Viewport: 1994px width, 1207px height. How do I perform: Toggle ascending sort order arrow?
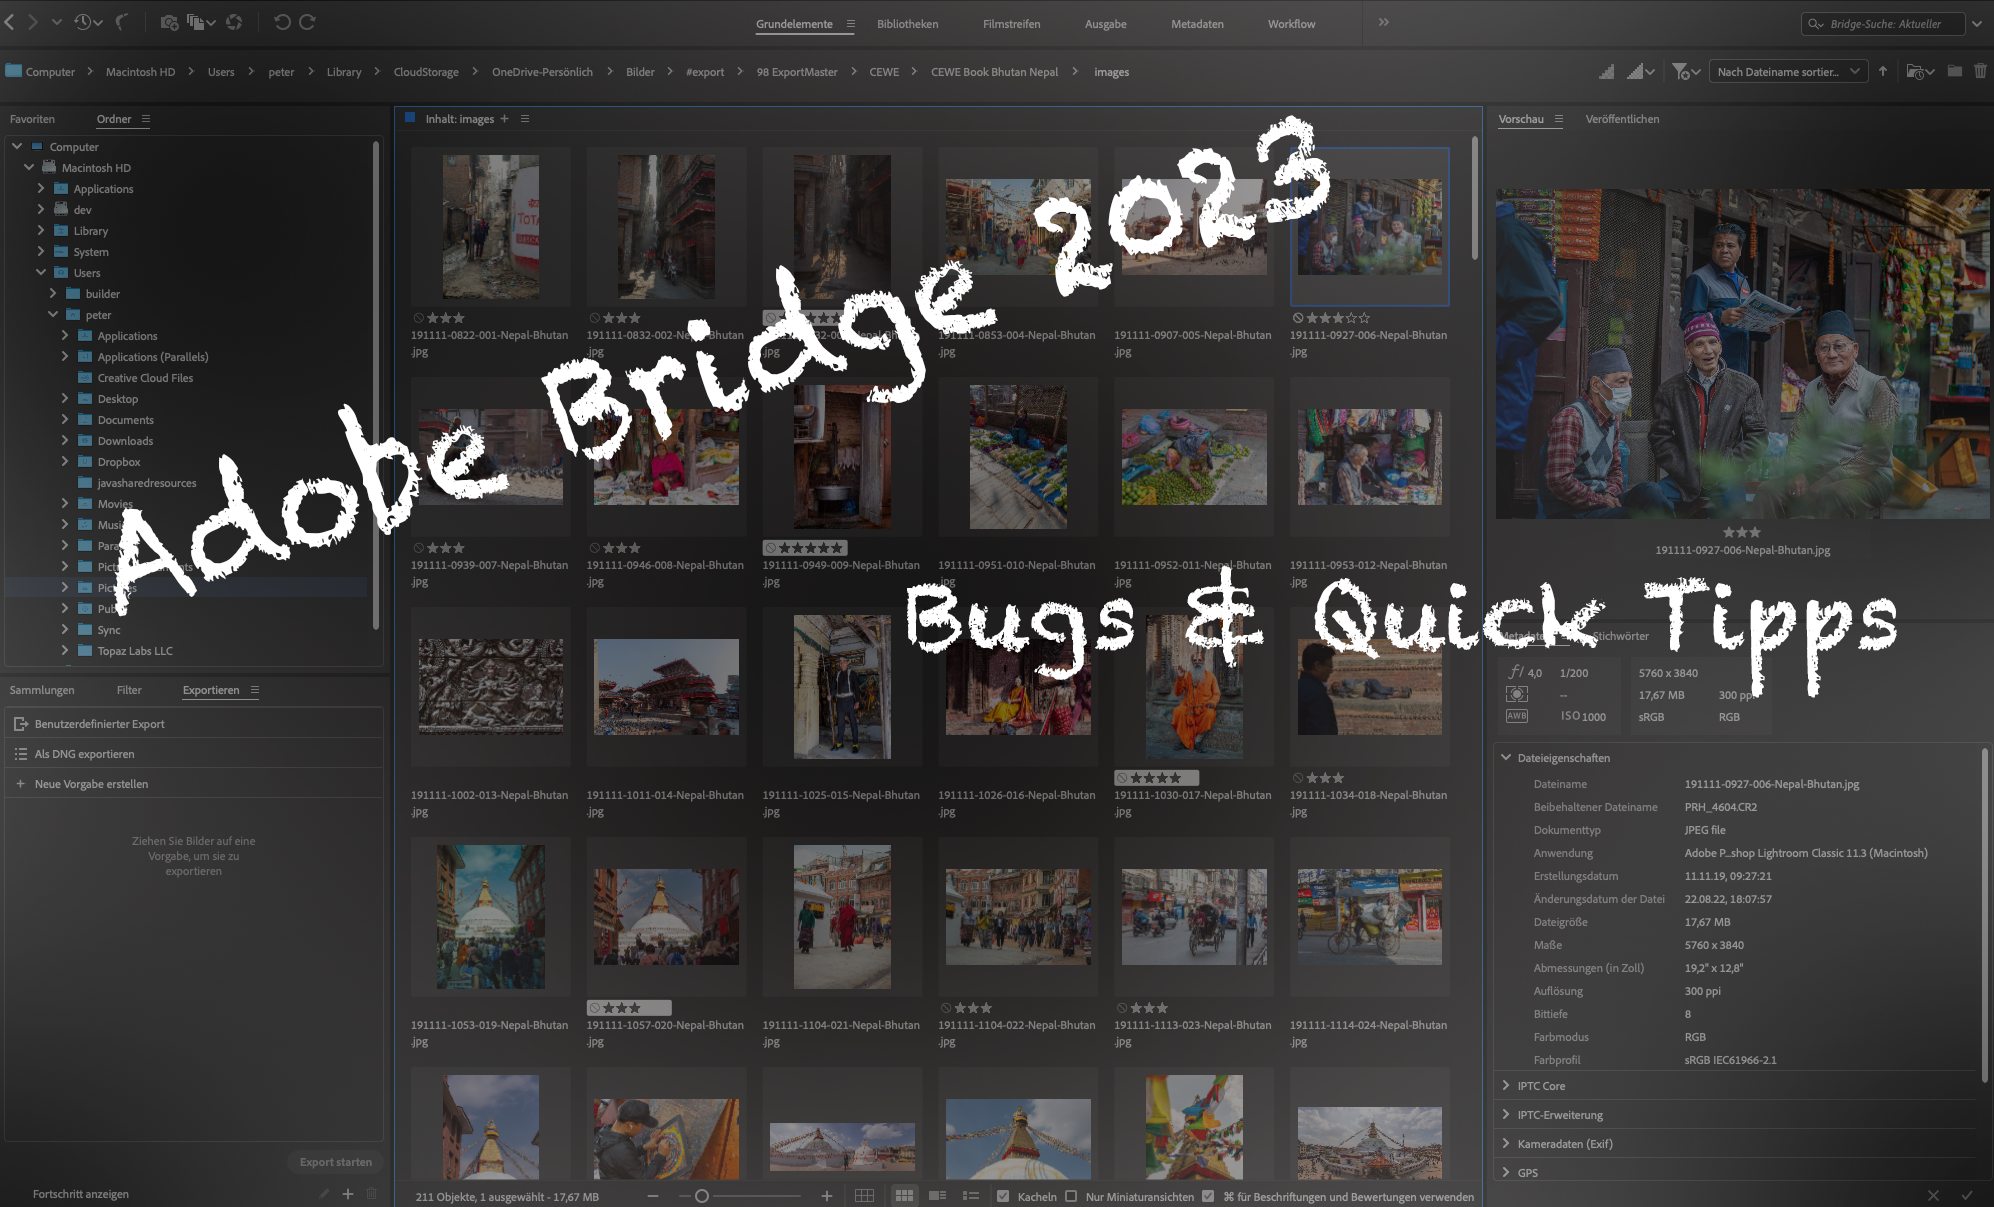1883,71
